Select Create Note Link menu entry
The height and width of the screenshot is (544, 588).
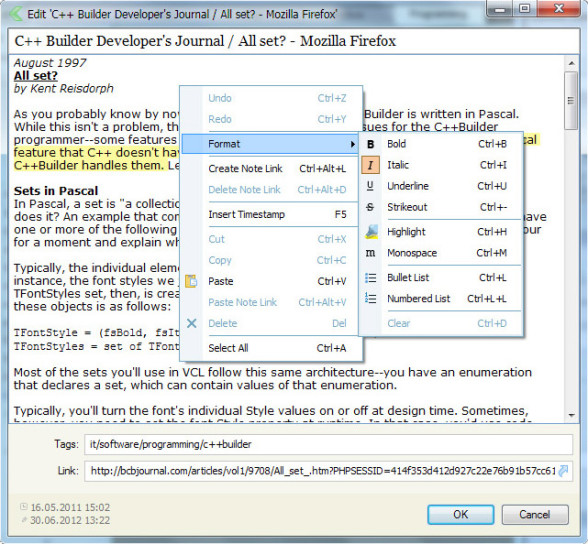point(271,169)
